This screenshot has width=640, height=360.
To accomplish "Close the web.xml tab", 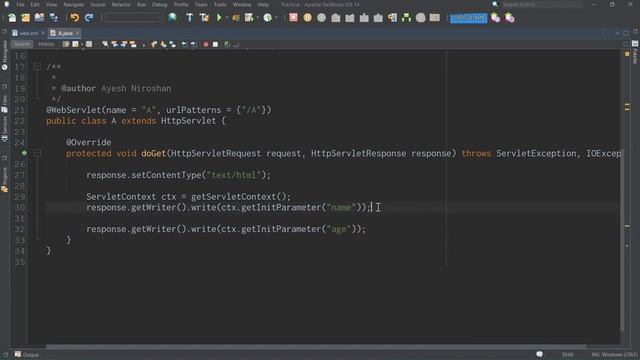I will (43, 33).
